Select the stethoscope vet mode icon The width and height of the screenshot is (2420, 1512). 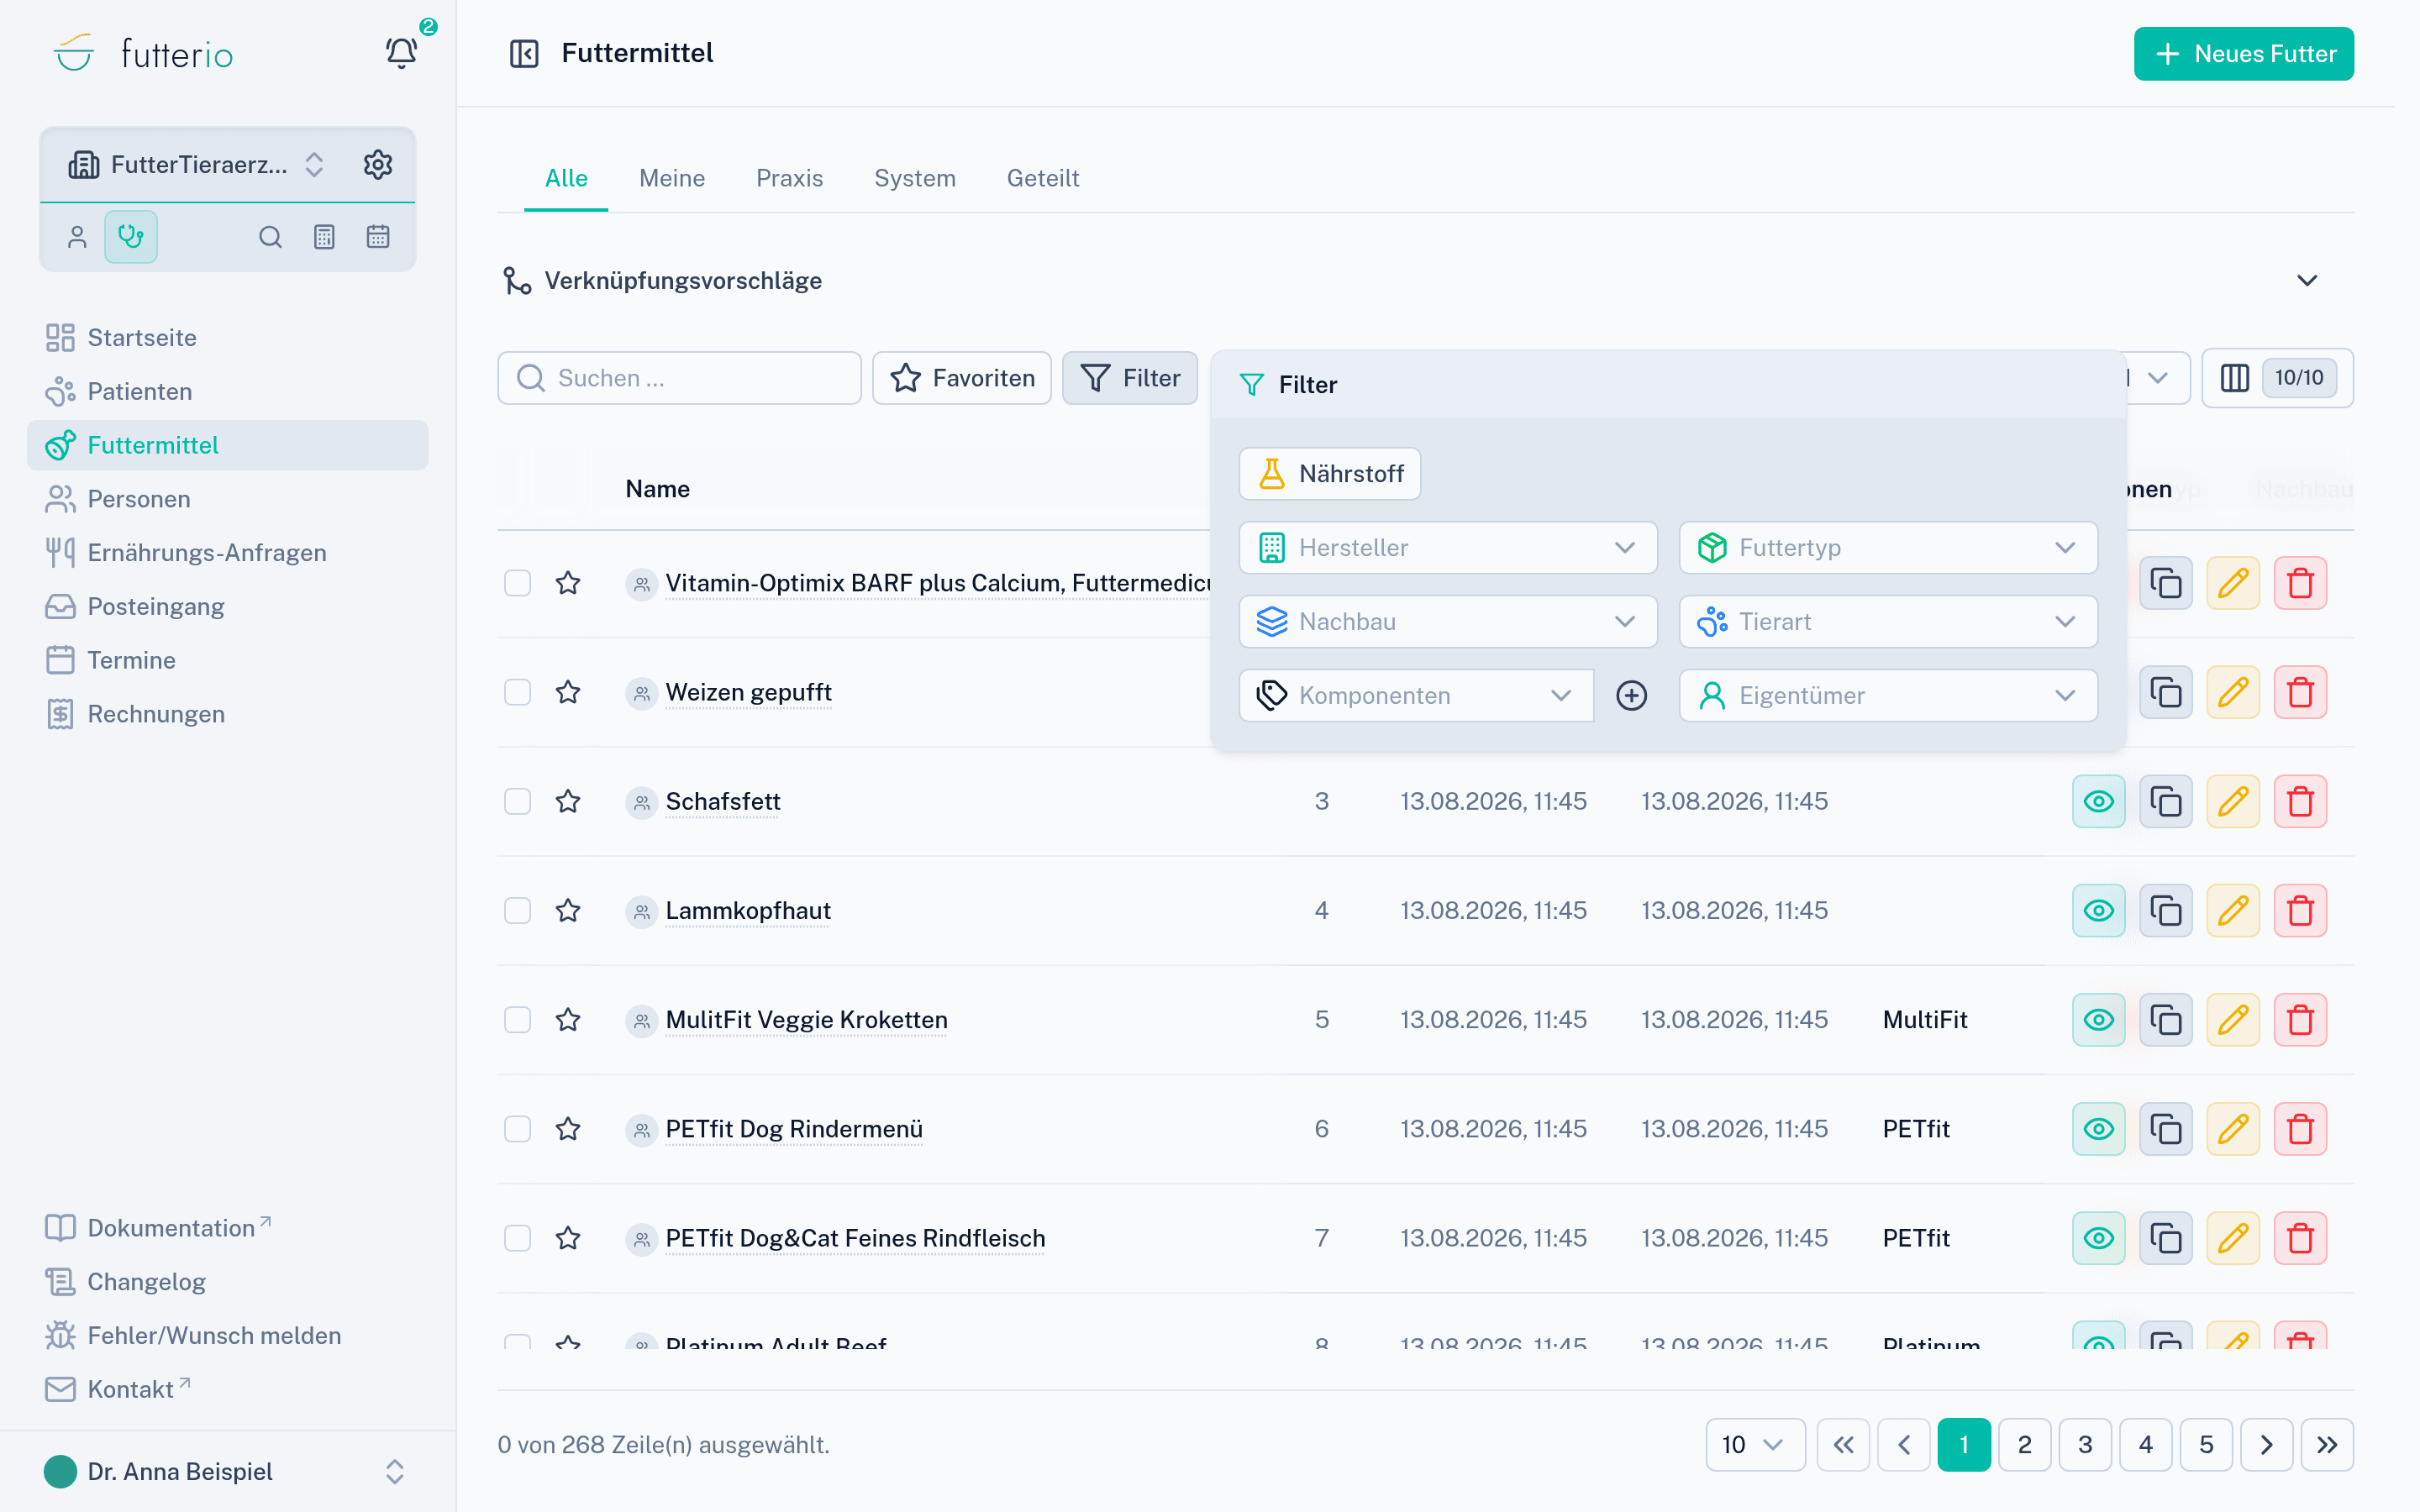point(131,237)
